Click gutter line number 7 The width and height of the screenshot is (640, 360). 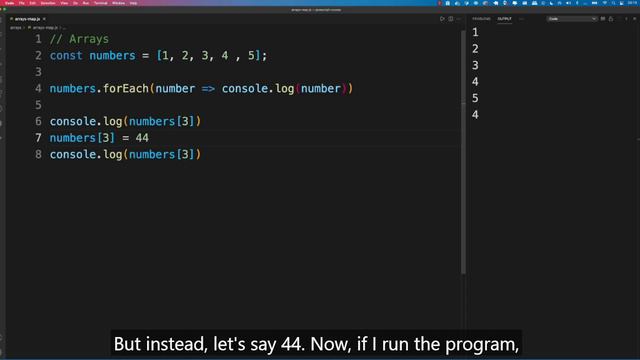38,138
